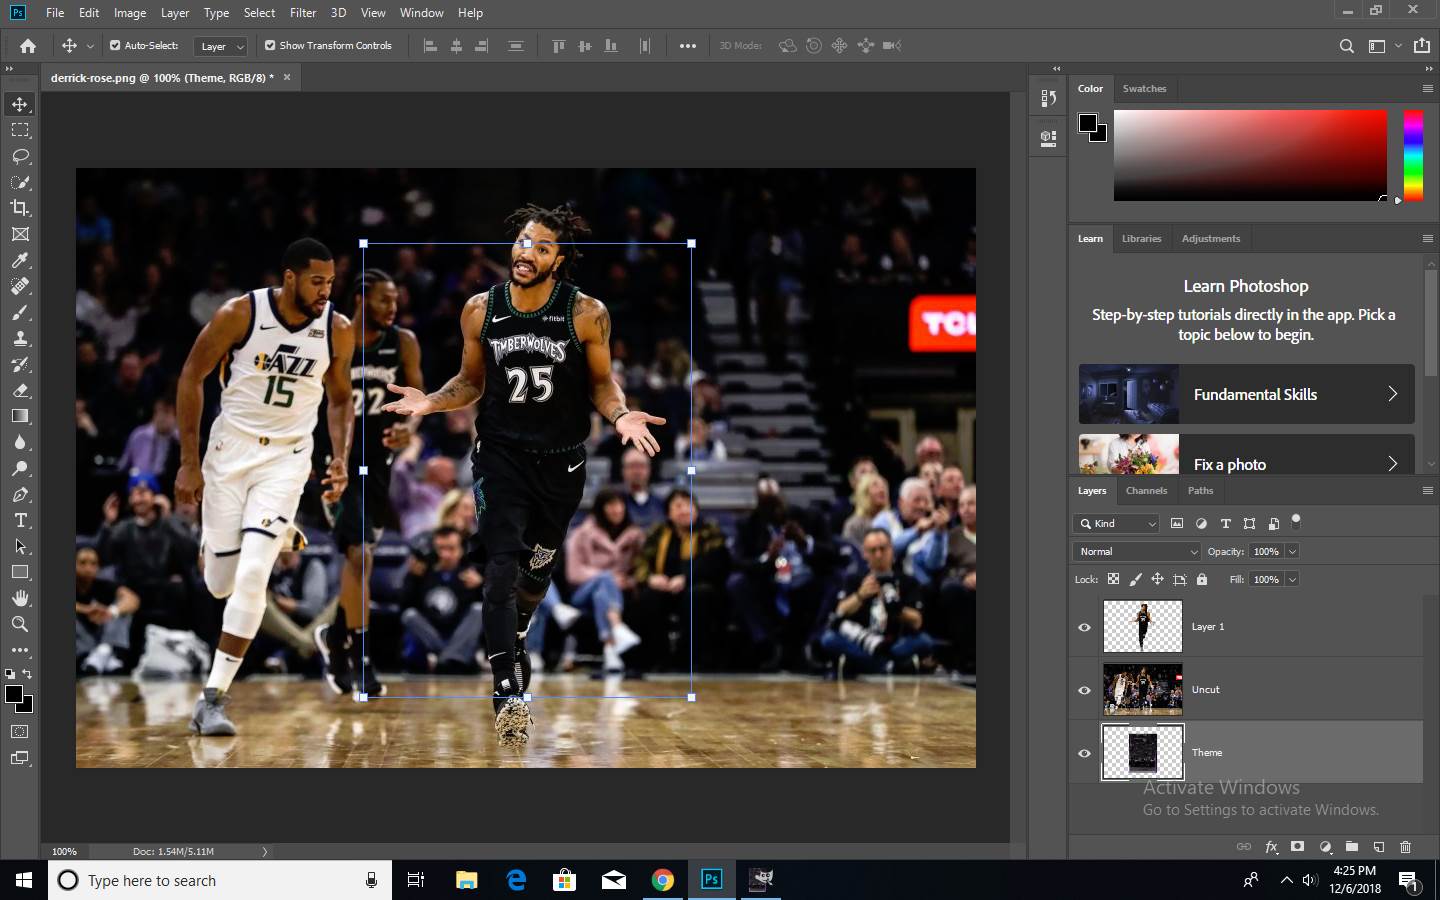The width and height of the screenshot is (1440, 900).
Task: Click the Home icon in options bar
Action: tap(28, 46)
